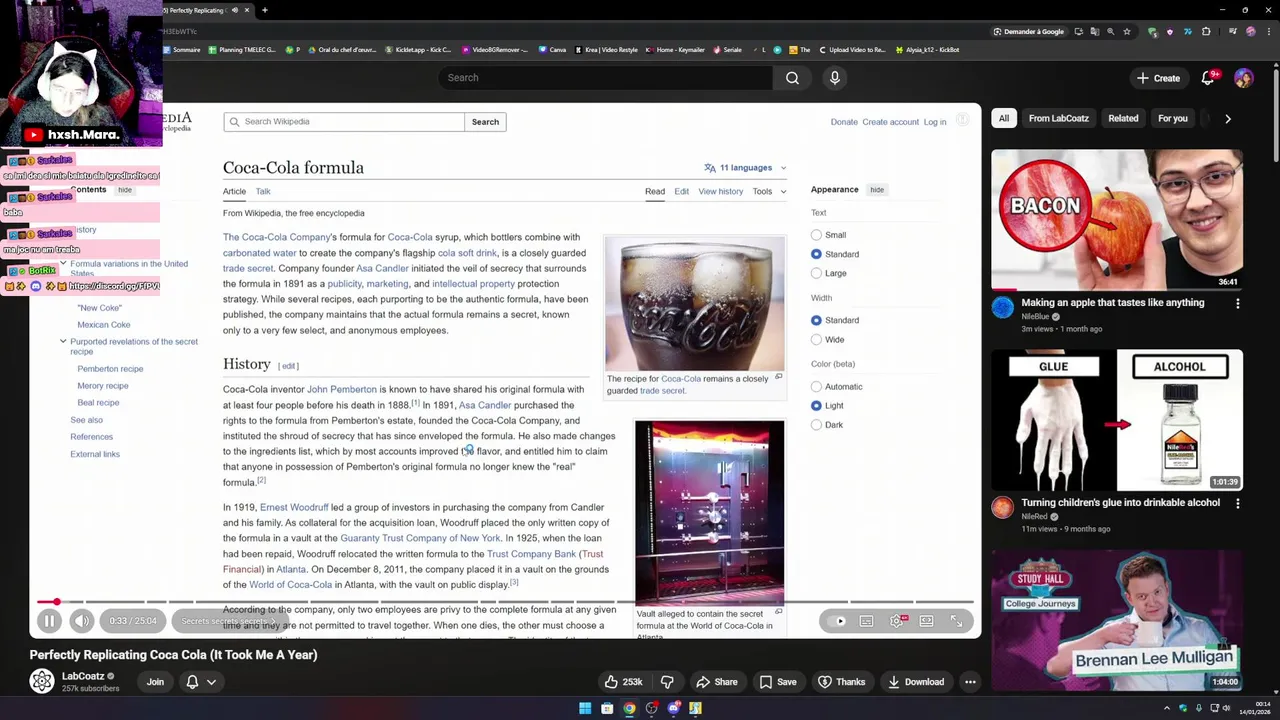
Task: Click the YouTube search magnifier button
Action: [x=792, y=78]
